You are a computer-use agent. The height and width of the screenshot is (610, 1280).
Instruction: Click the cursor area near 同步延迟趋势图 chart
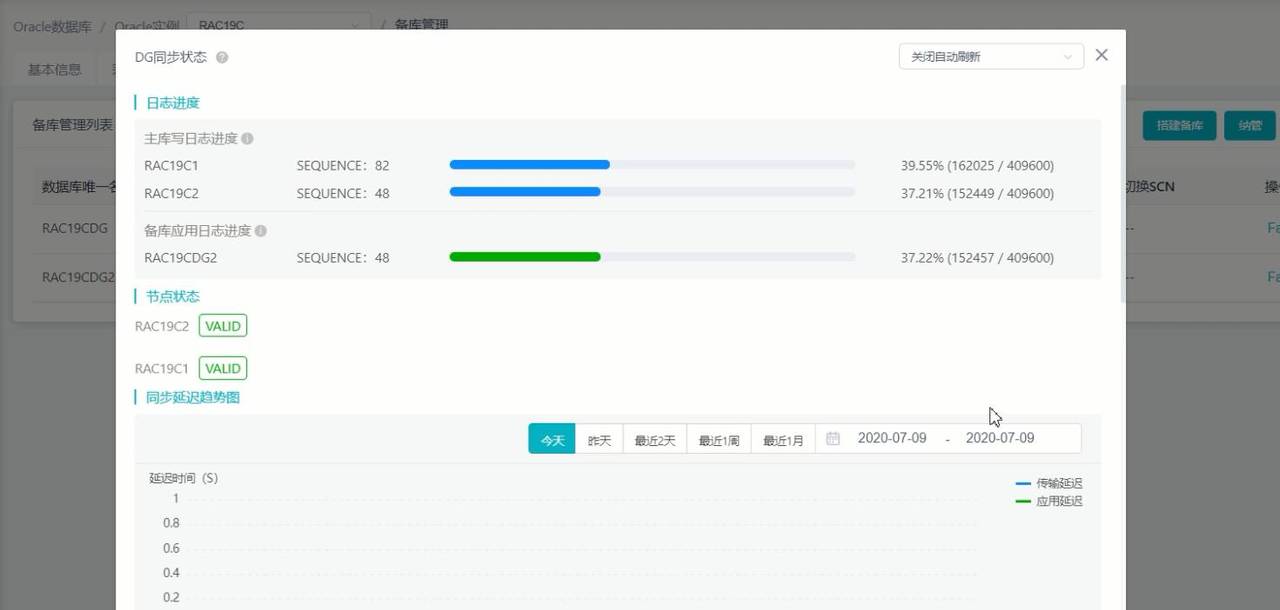click(993, 416)
